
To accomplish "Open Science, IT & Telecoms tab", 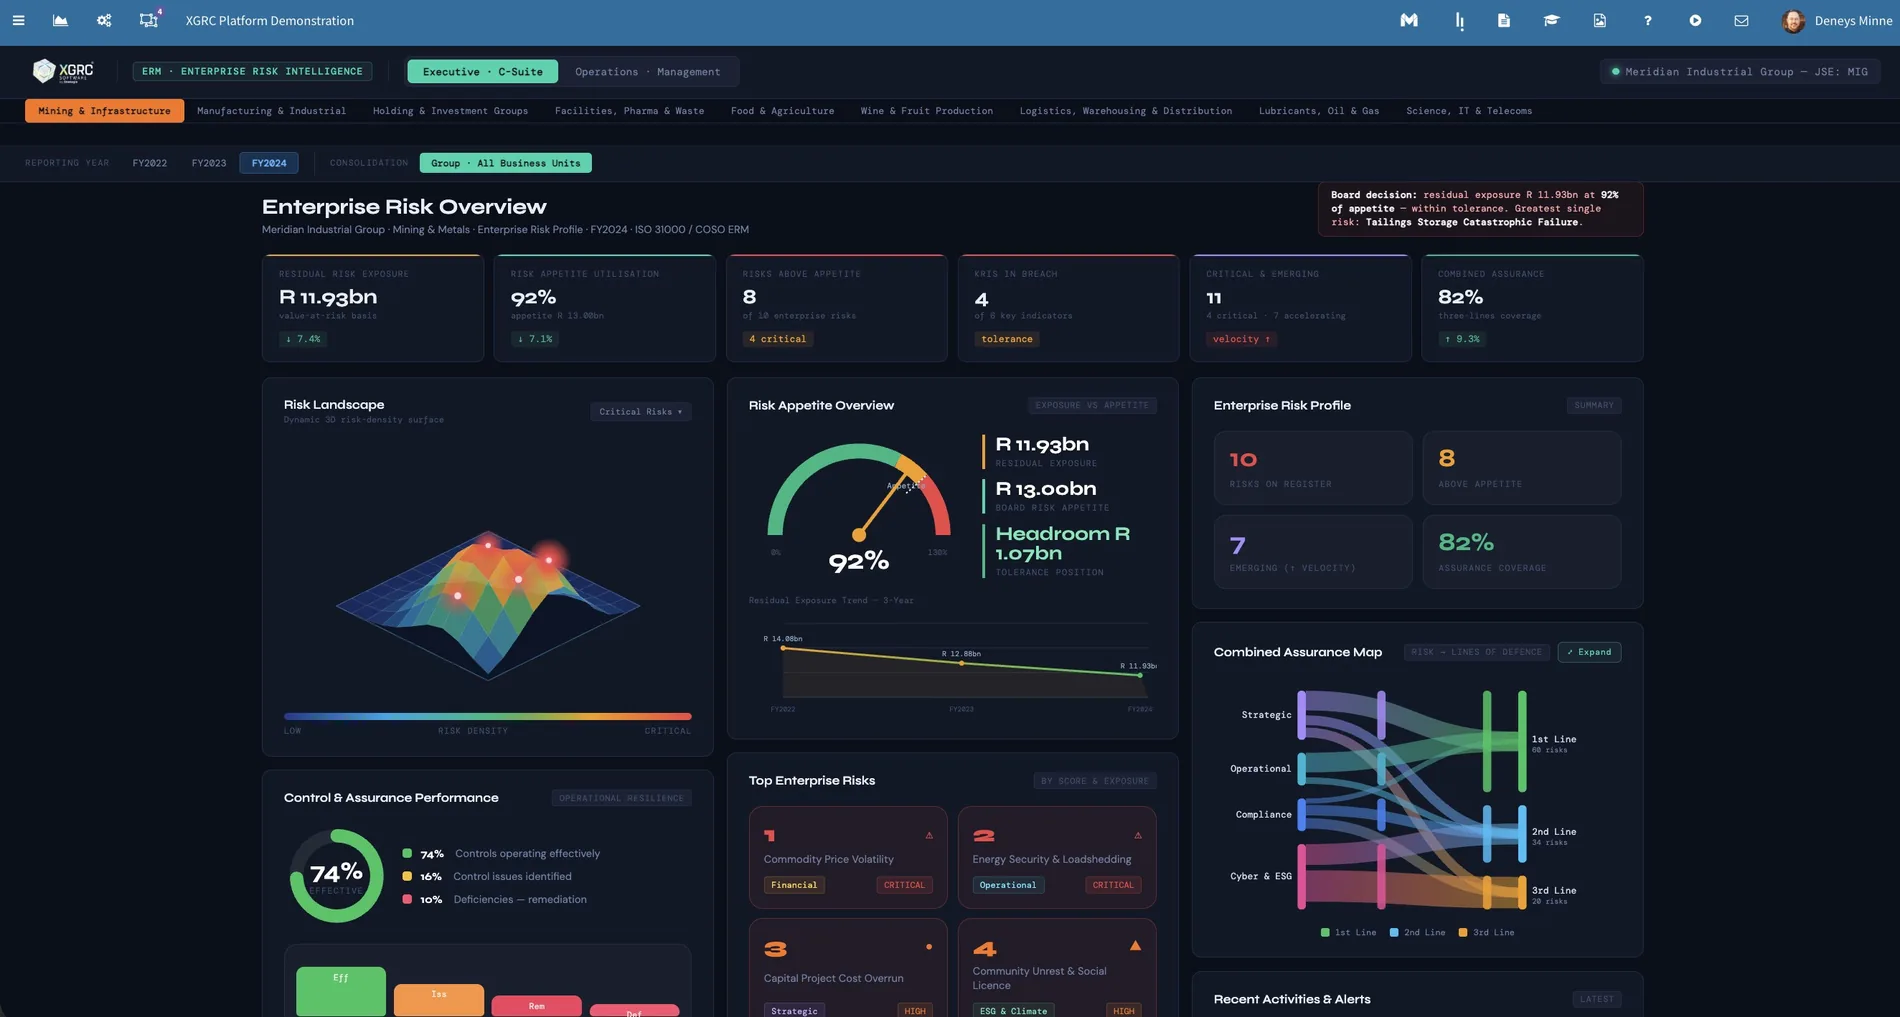I will coord(1468,111).
